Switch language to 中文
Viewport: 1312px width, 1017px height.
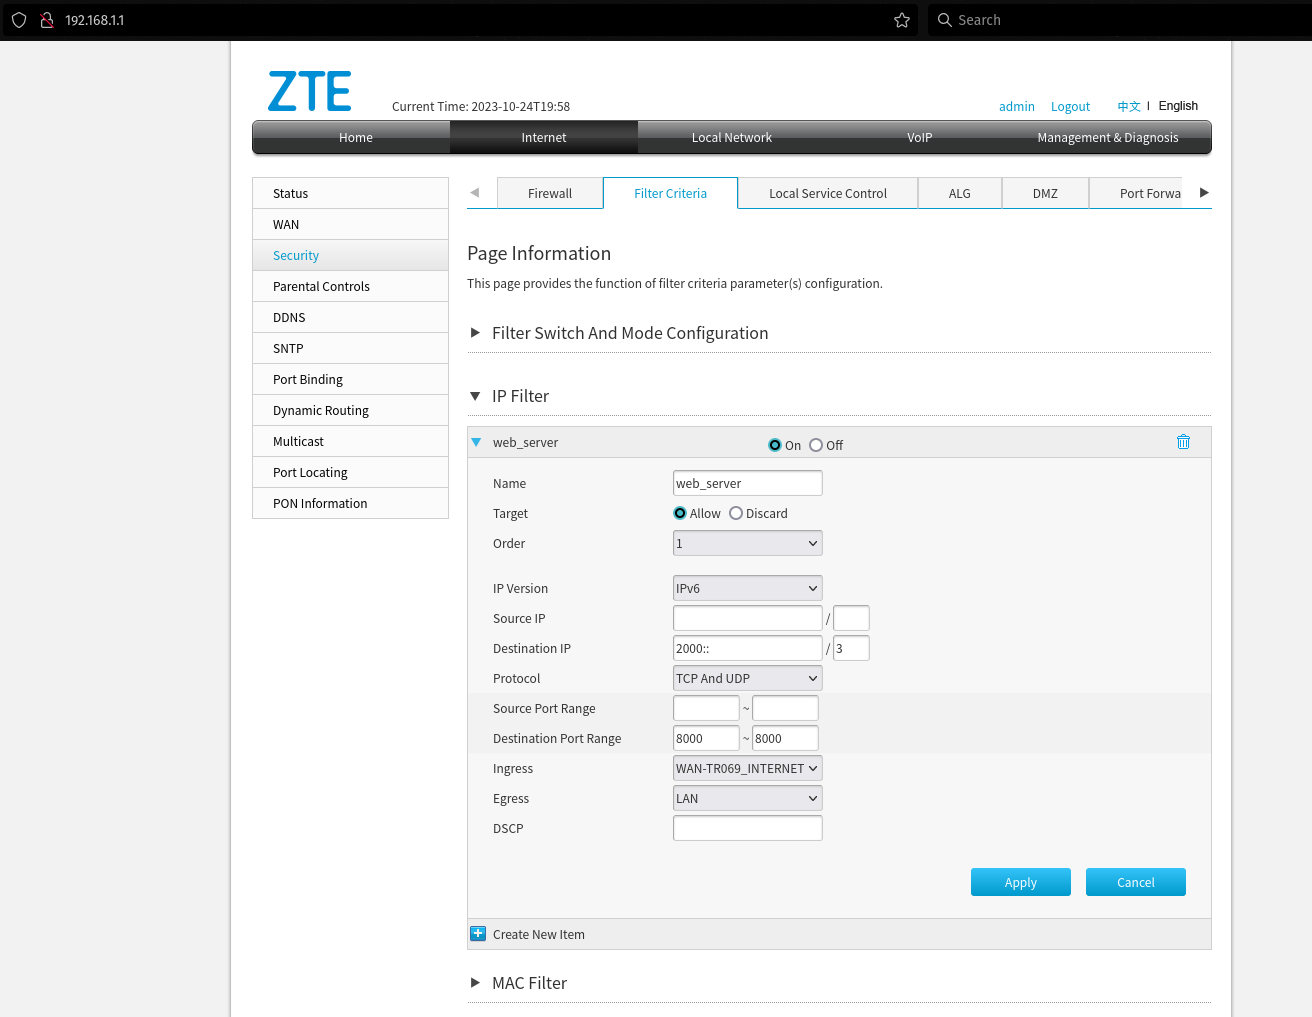tap(1129, 106)
